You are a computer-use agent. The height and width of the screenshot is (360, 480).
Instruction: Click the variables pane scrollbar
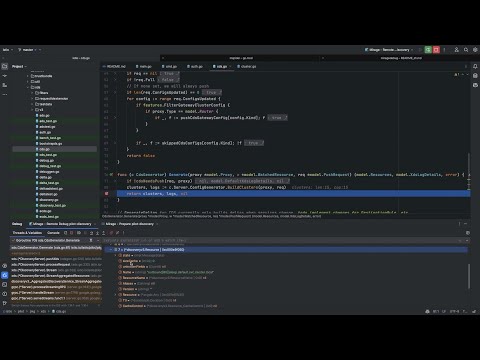coord(469,276)
